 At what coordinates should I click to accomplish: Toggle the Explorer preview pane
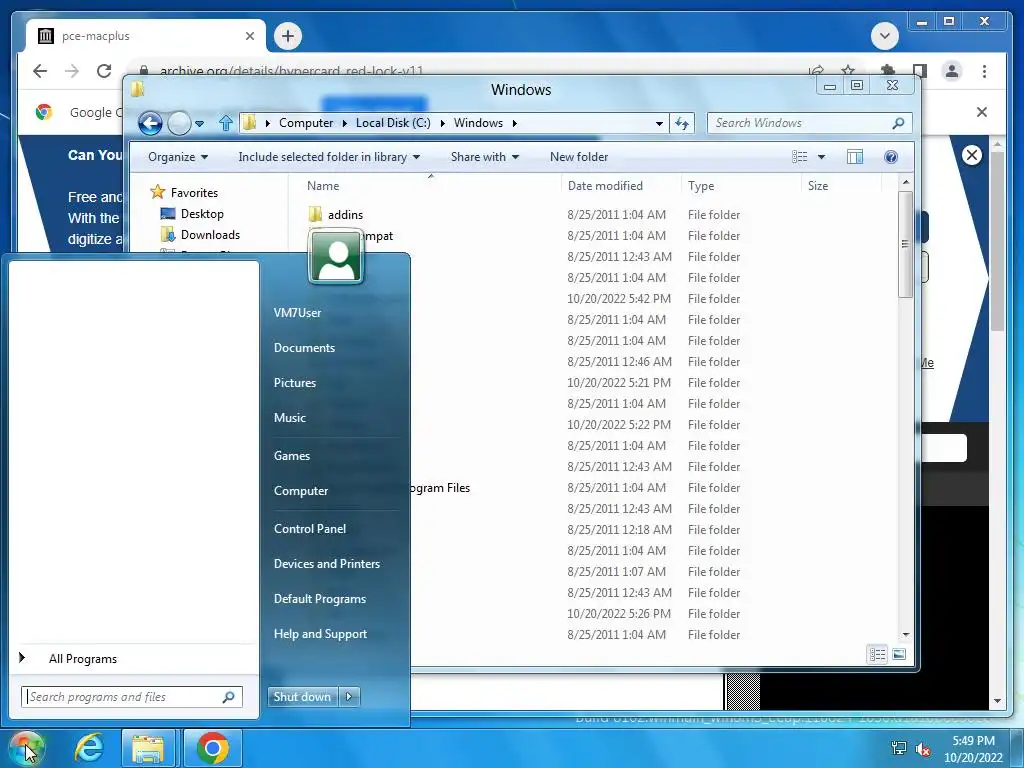pos(855,157)
